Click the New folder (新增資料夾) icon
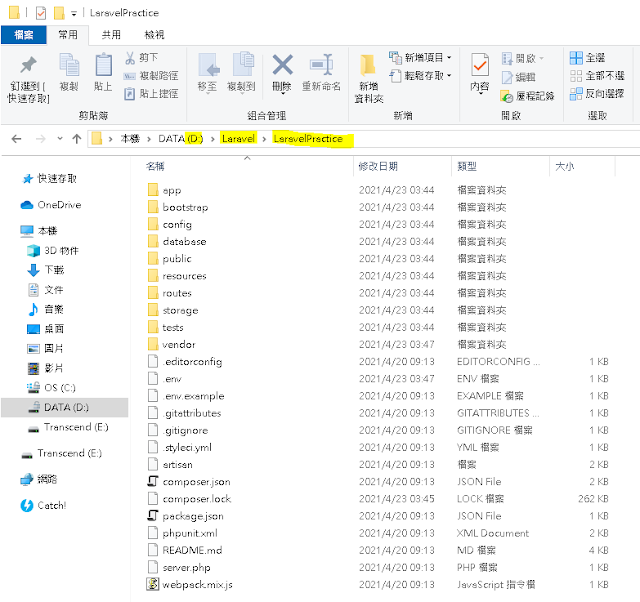640x602 pixels. click(368, 65)
